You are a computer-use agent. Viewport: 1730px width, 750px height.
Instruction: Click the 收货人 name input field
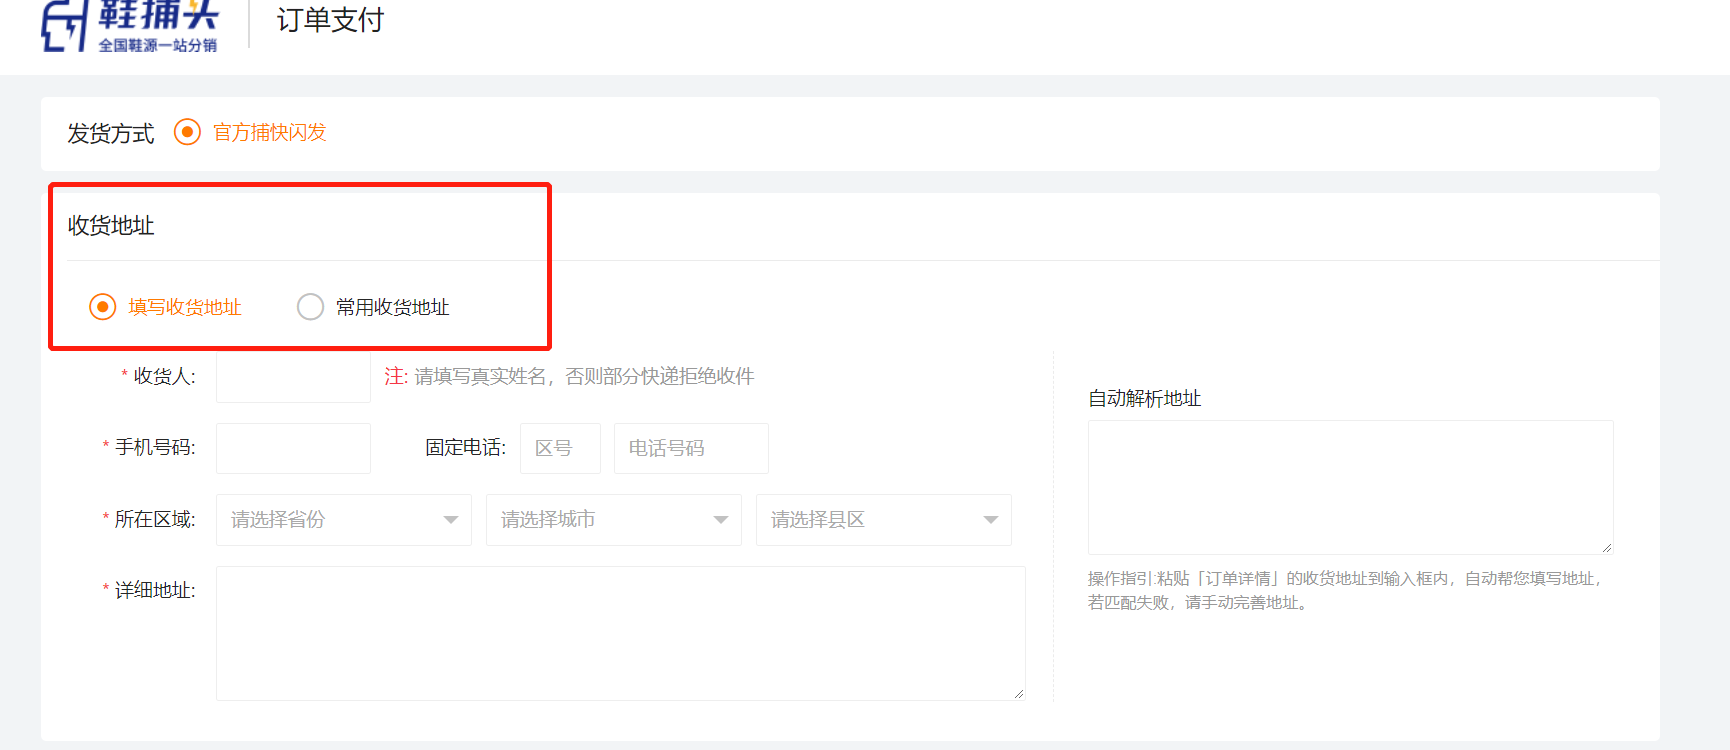(293, 377)
